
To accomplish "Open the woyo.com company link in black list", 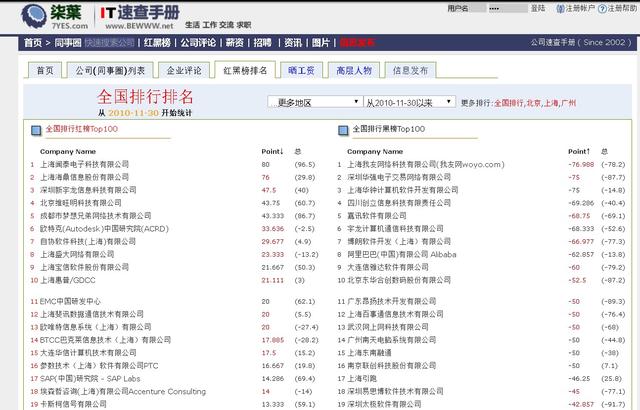I will (x=426, y=164).
